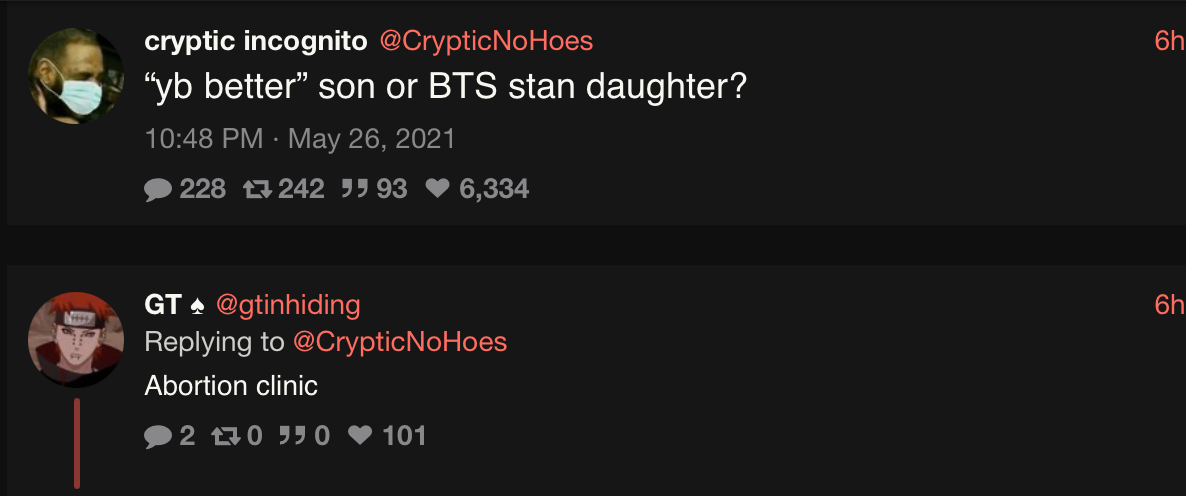Open the 10:48 PM May 26, 2021 timestamp
This screenshot has height=496, width=1186.
coord(300,139)
